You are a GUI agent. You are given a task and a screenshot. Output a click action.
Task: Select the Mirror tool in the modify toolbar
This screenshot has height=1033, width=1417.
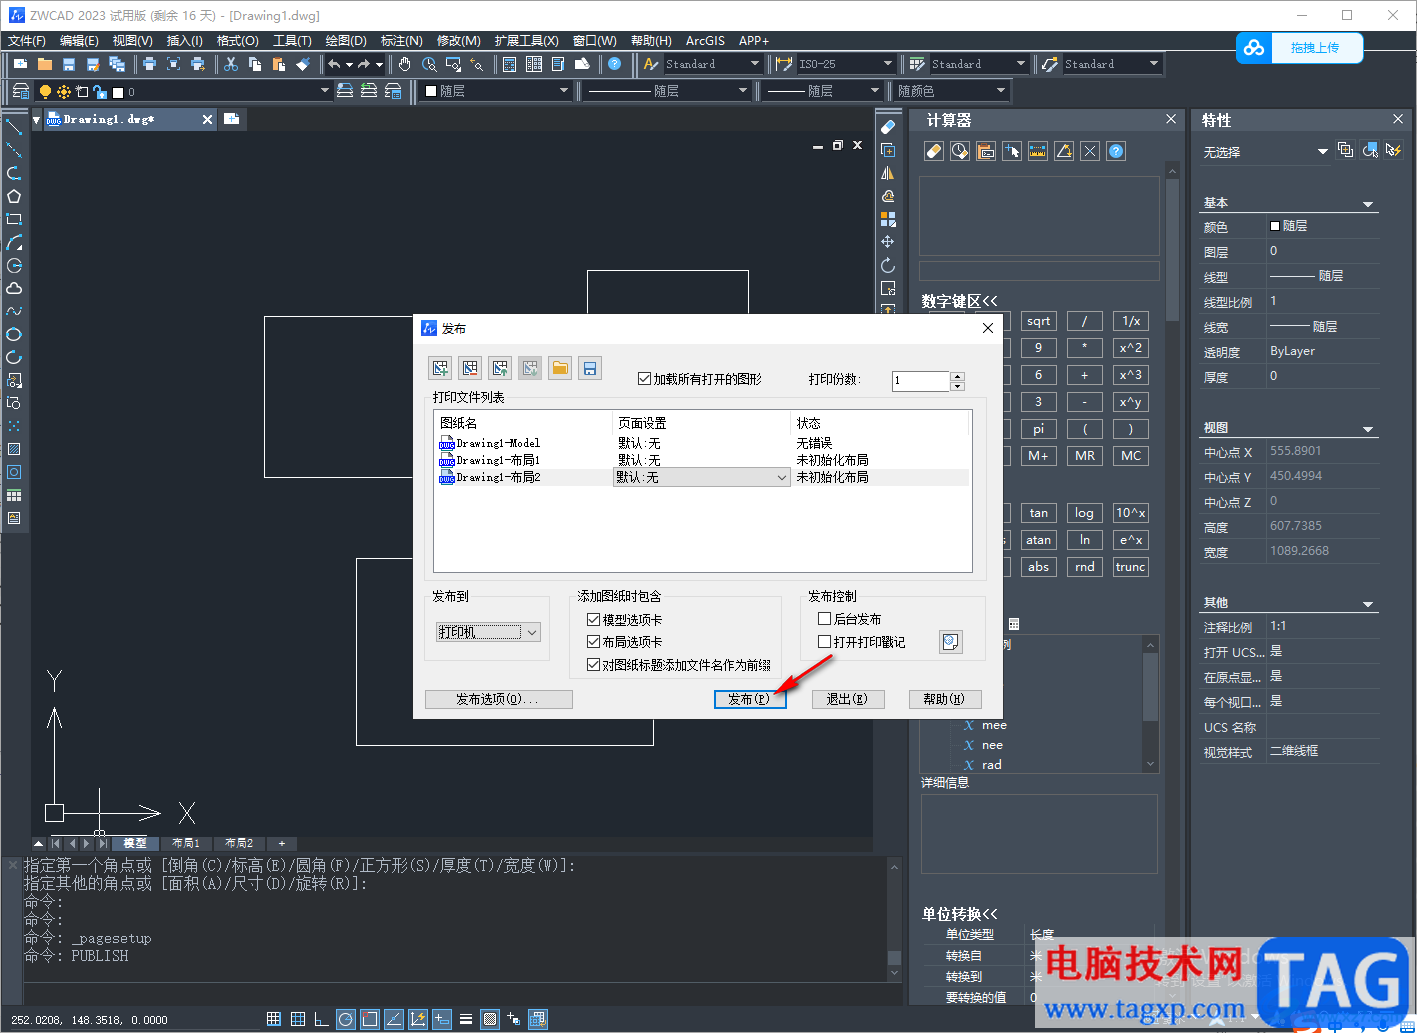(888, 173)
